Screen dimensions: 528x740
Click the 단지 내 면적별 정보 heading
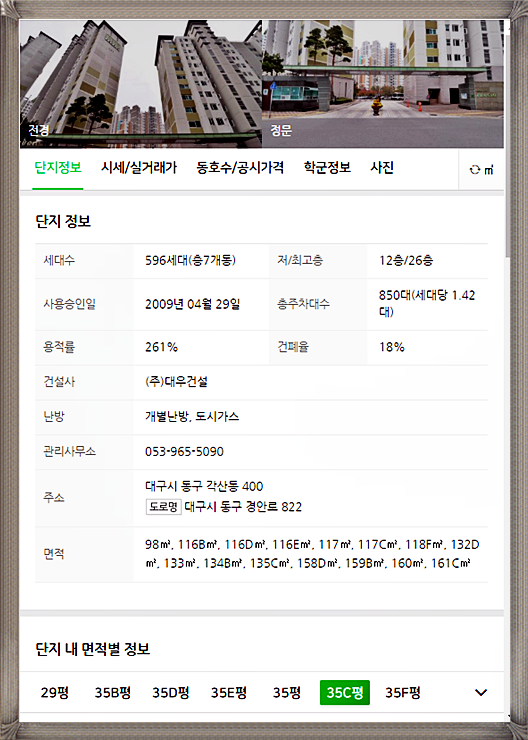click(93, 649)
